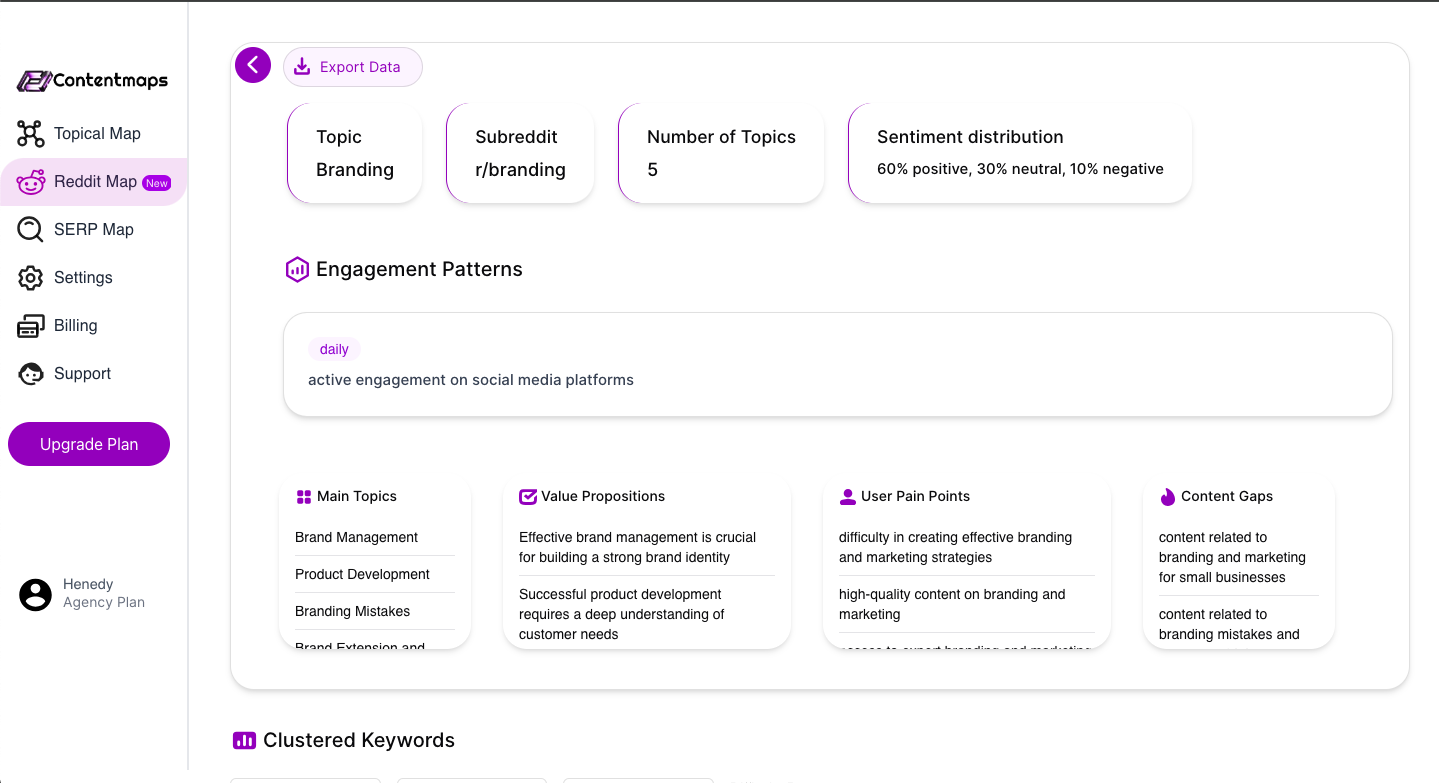Click the Henedy profile avatar icon
Viewport: 1439px width, 783px height.
coord(36,594)
